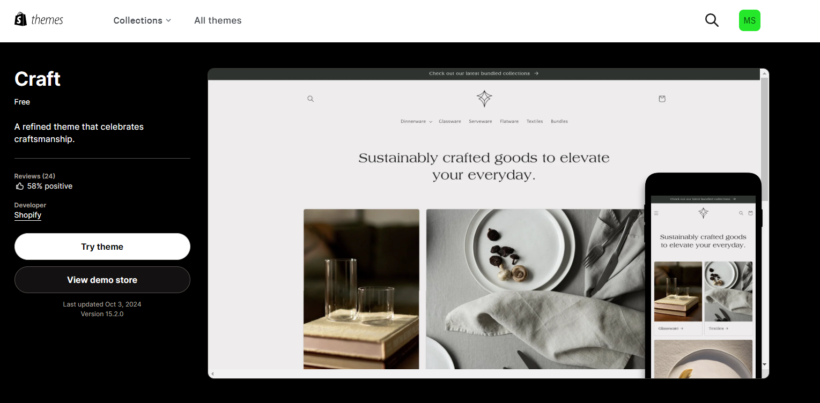Select Glassware in the preview navigation
The height and width of the screenshot is (403, 820).
[x=449, y=121]
